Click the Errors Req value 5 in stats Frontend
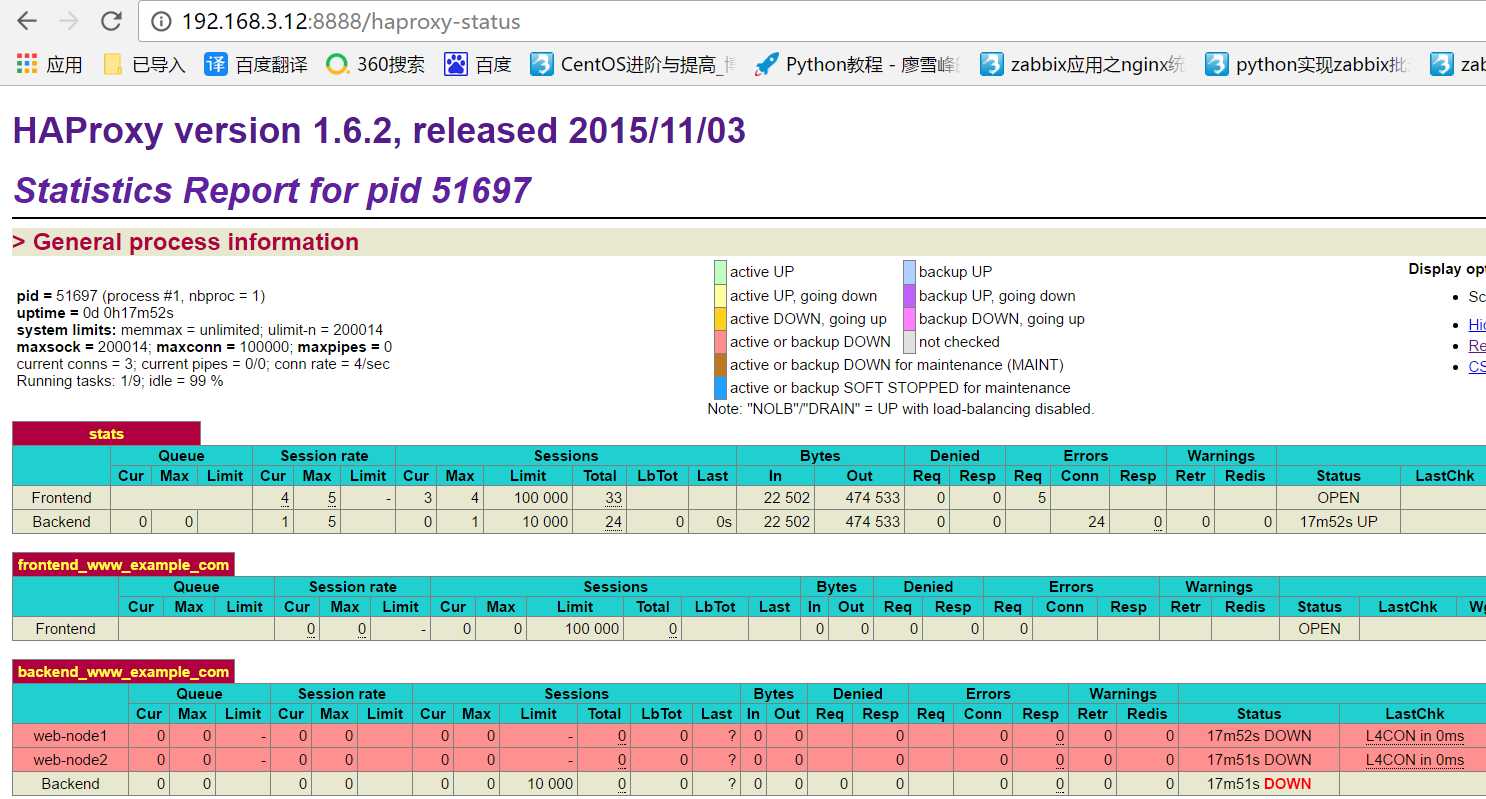Screen dimensions: 1486x799 coord(1041,498)
